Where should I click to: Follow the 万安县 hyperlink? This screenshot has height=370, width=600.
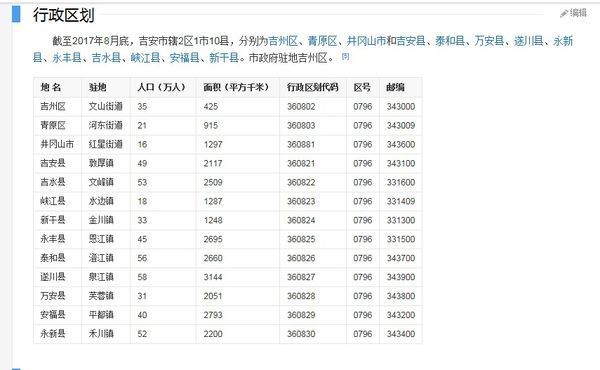[x=489, y=41]
